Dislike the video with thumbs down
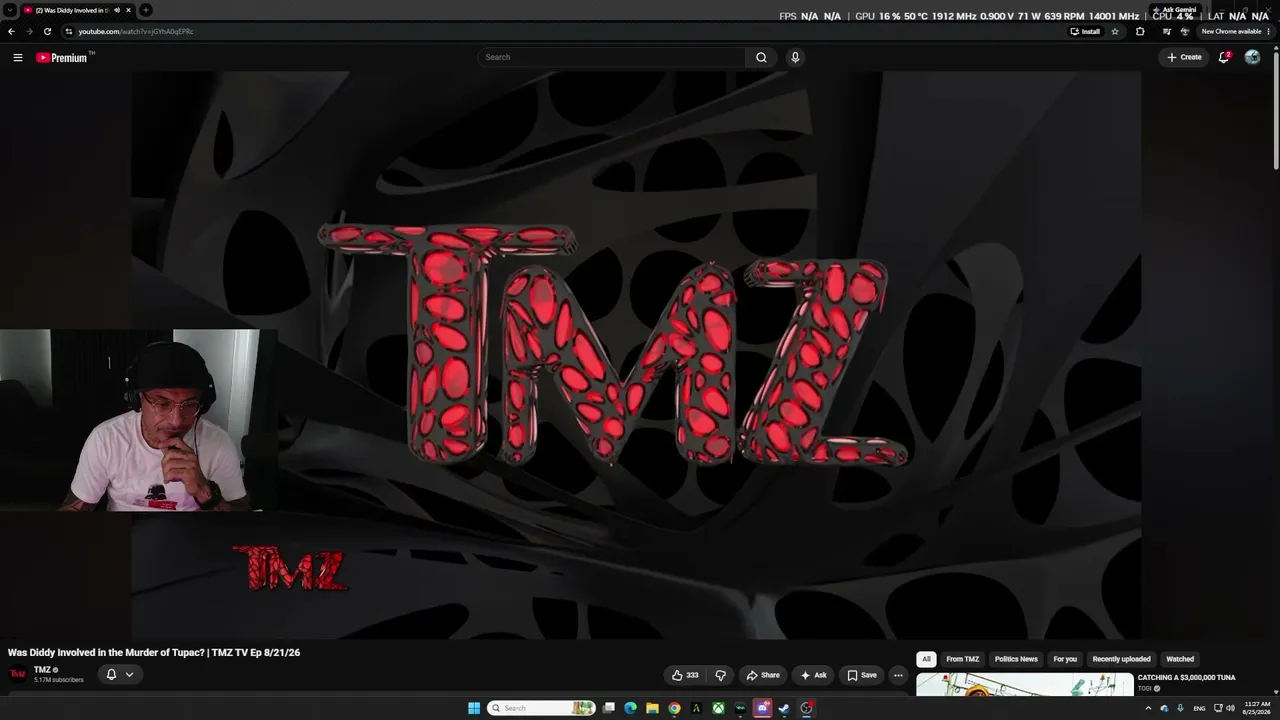 point(720,675)
